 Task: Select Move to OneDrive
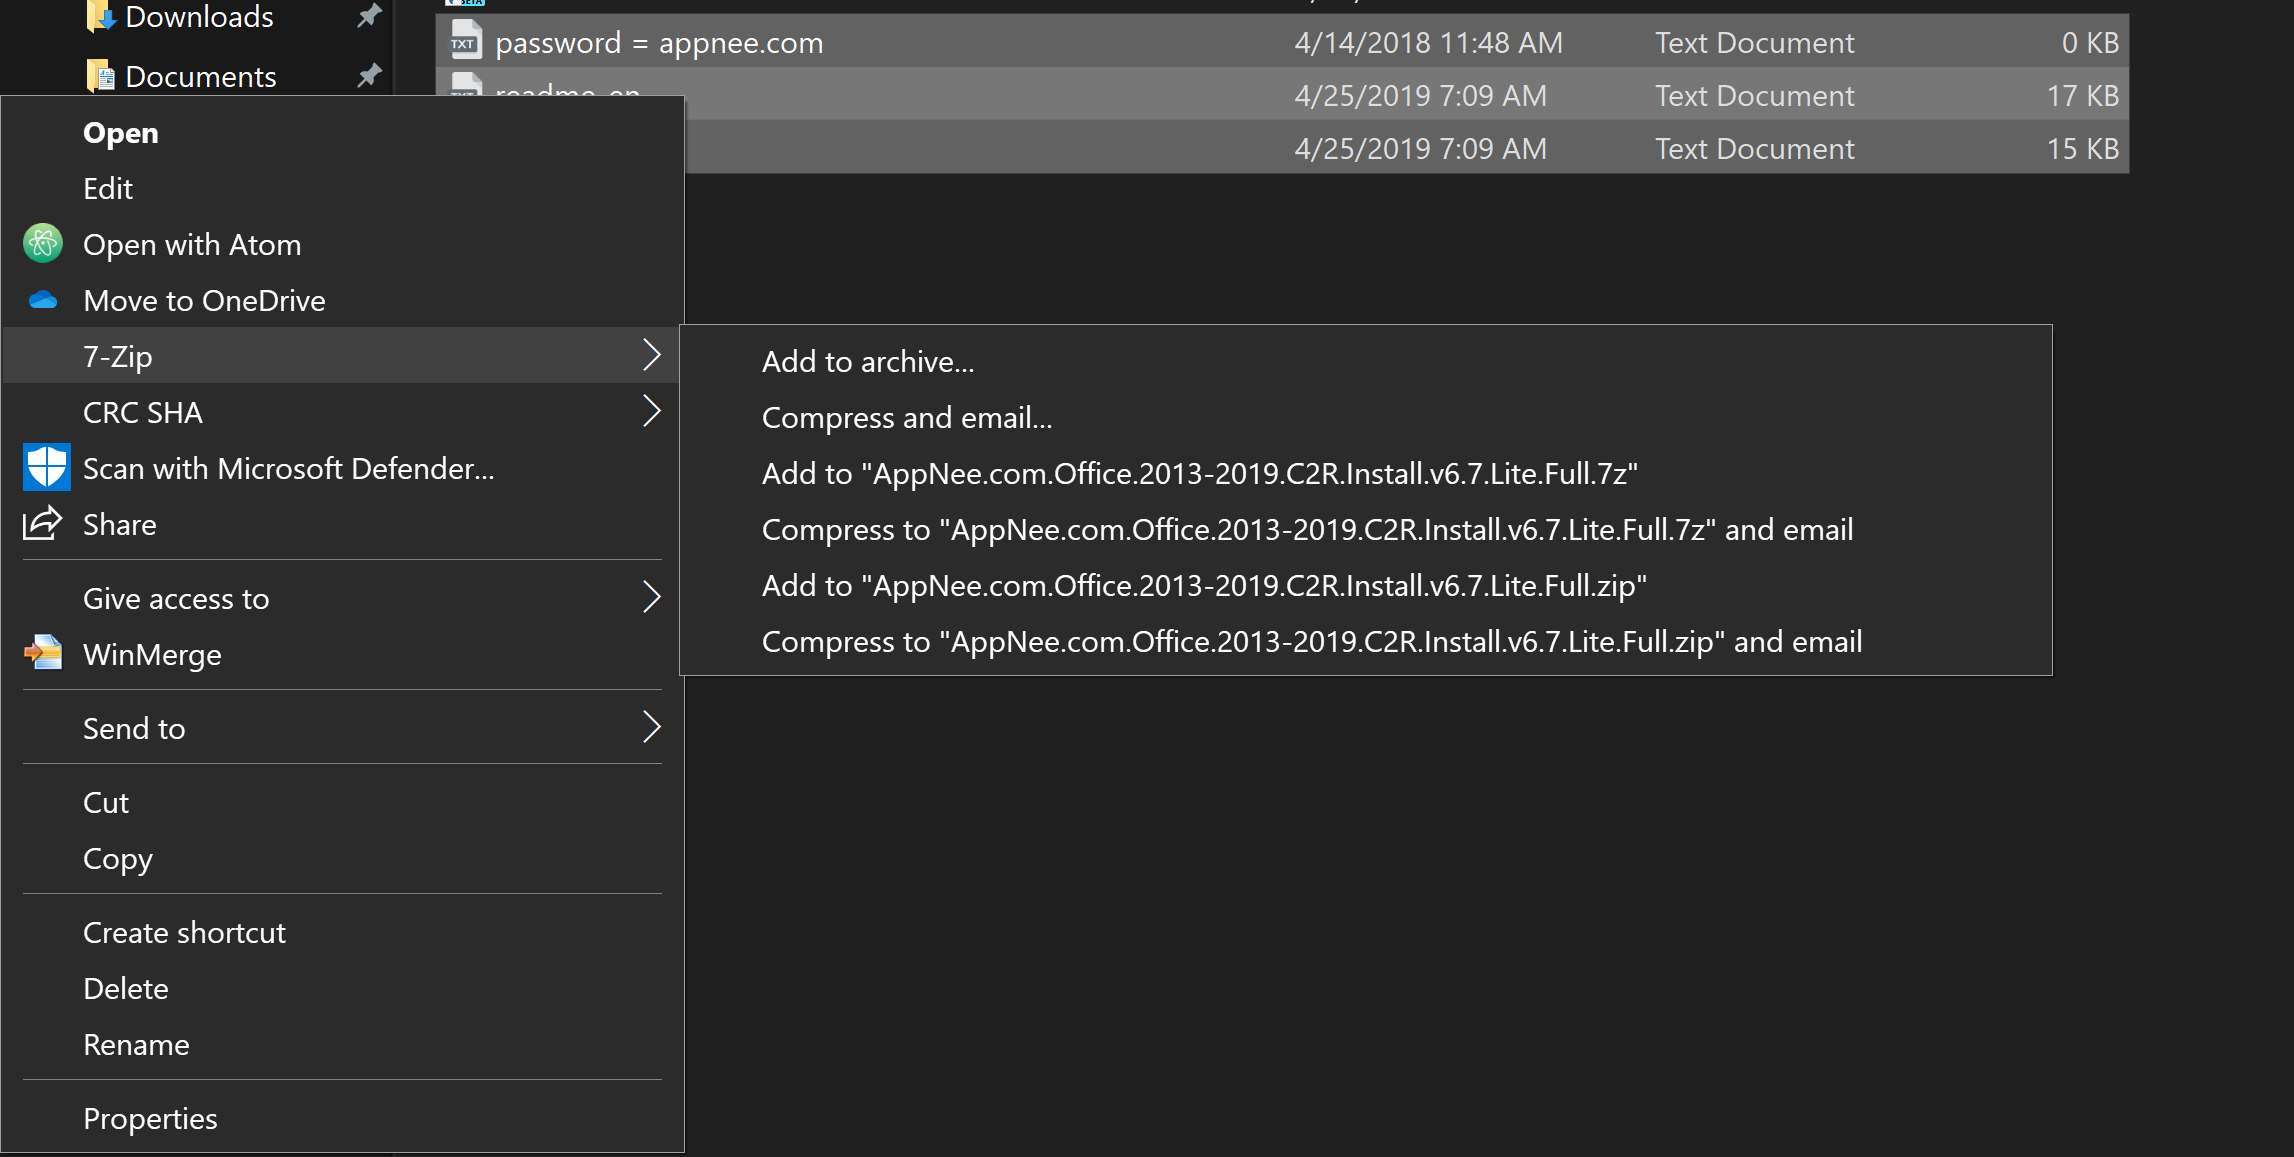(x=342, y=301)
